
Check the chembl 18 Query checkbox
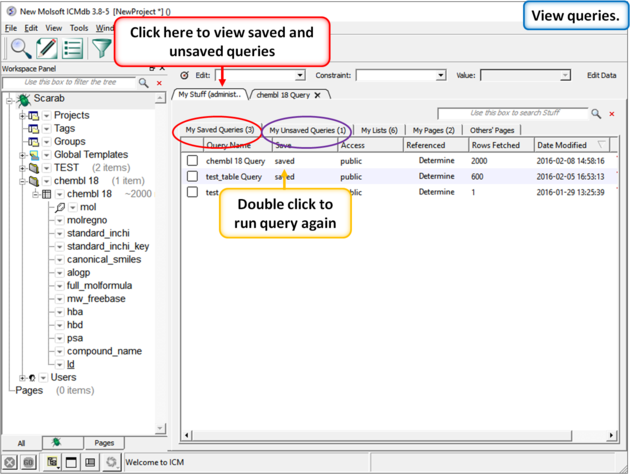pyautogui.click(x=192, y=161)
